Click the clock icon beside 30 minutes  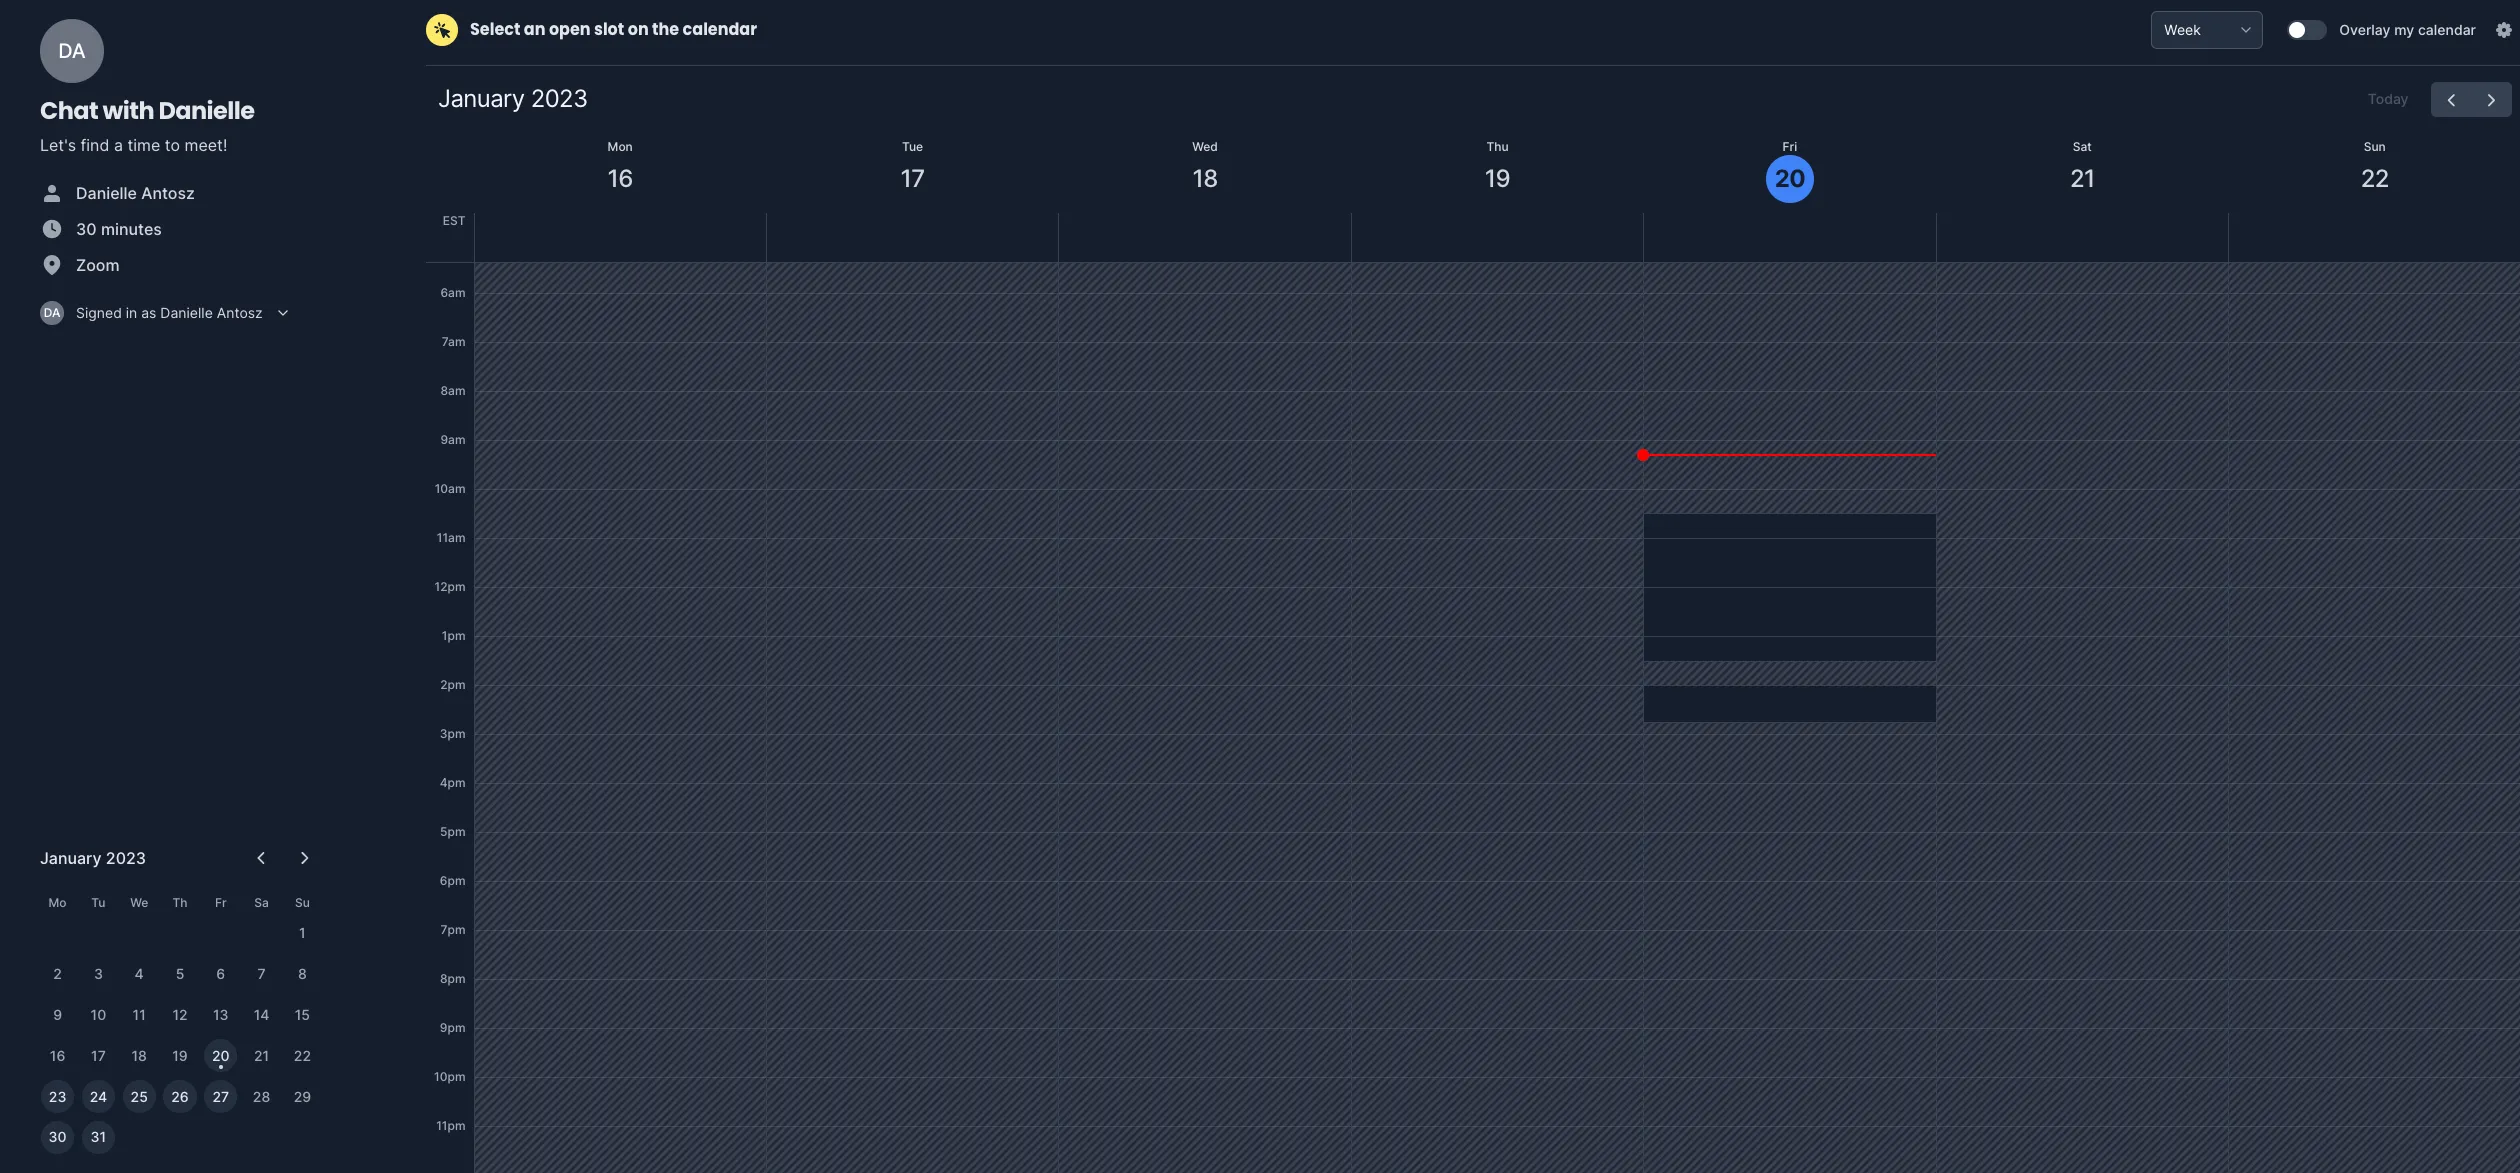51,228
